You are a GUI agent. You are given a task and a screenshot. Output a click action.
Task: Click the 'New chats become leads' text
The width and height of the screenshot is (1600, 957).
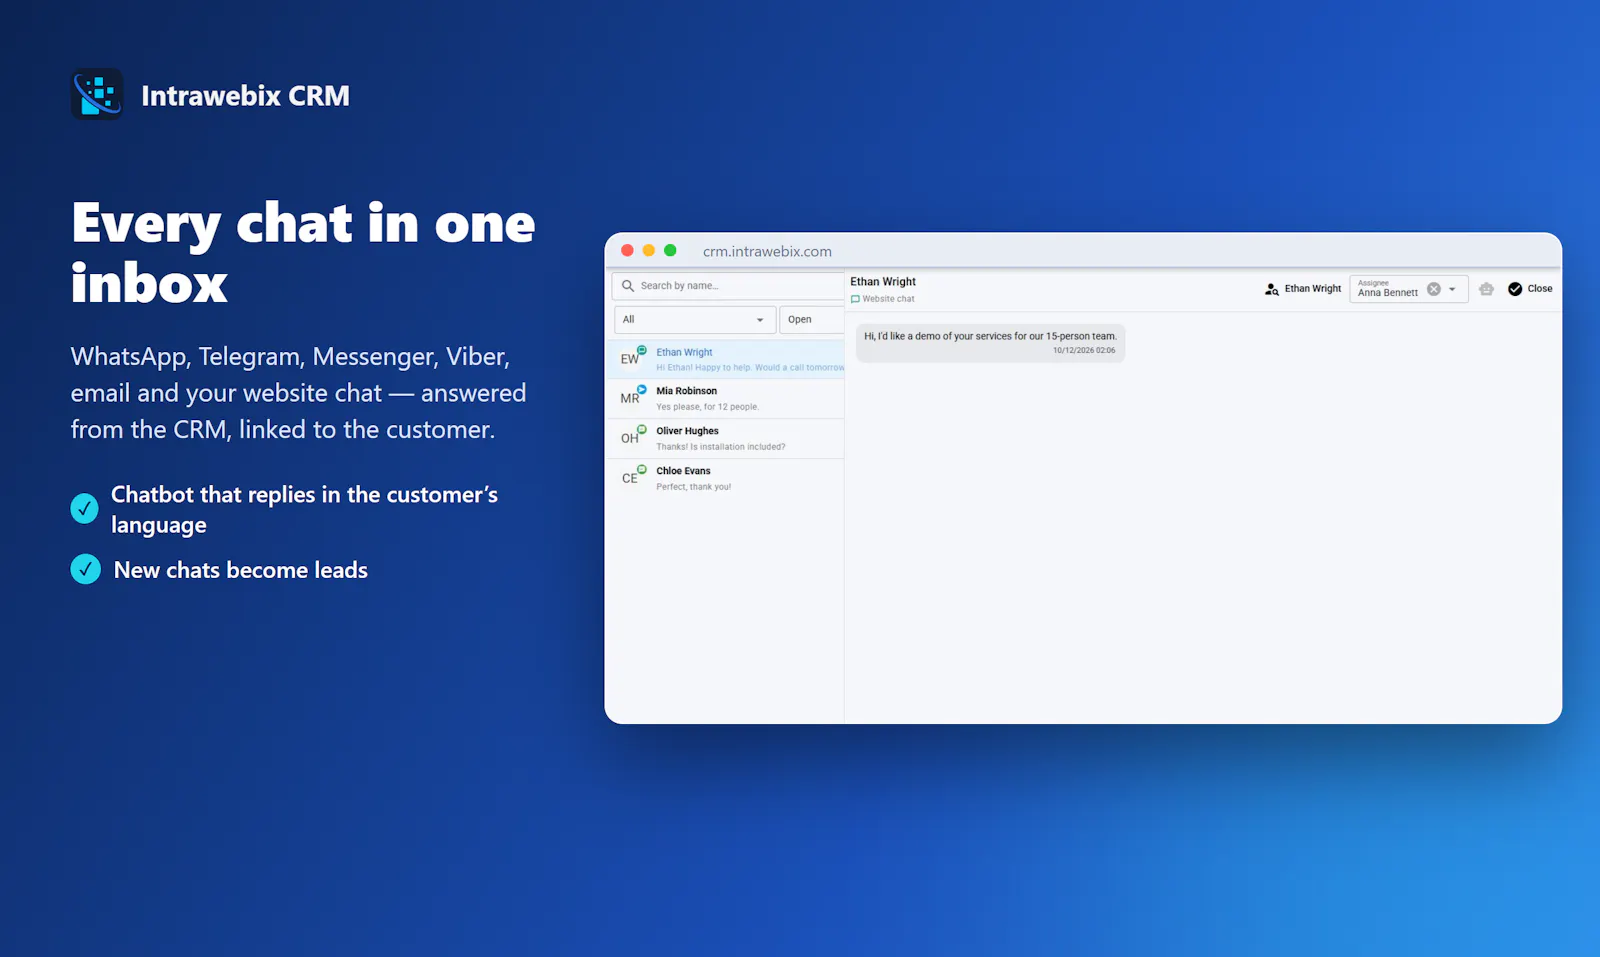(x=241, y=570)
